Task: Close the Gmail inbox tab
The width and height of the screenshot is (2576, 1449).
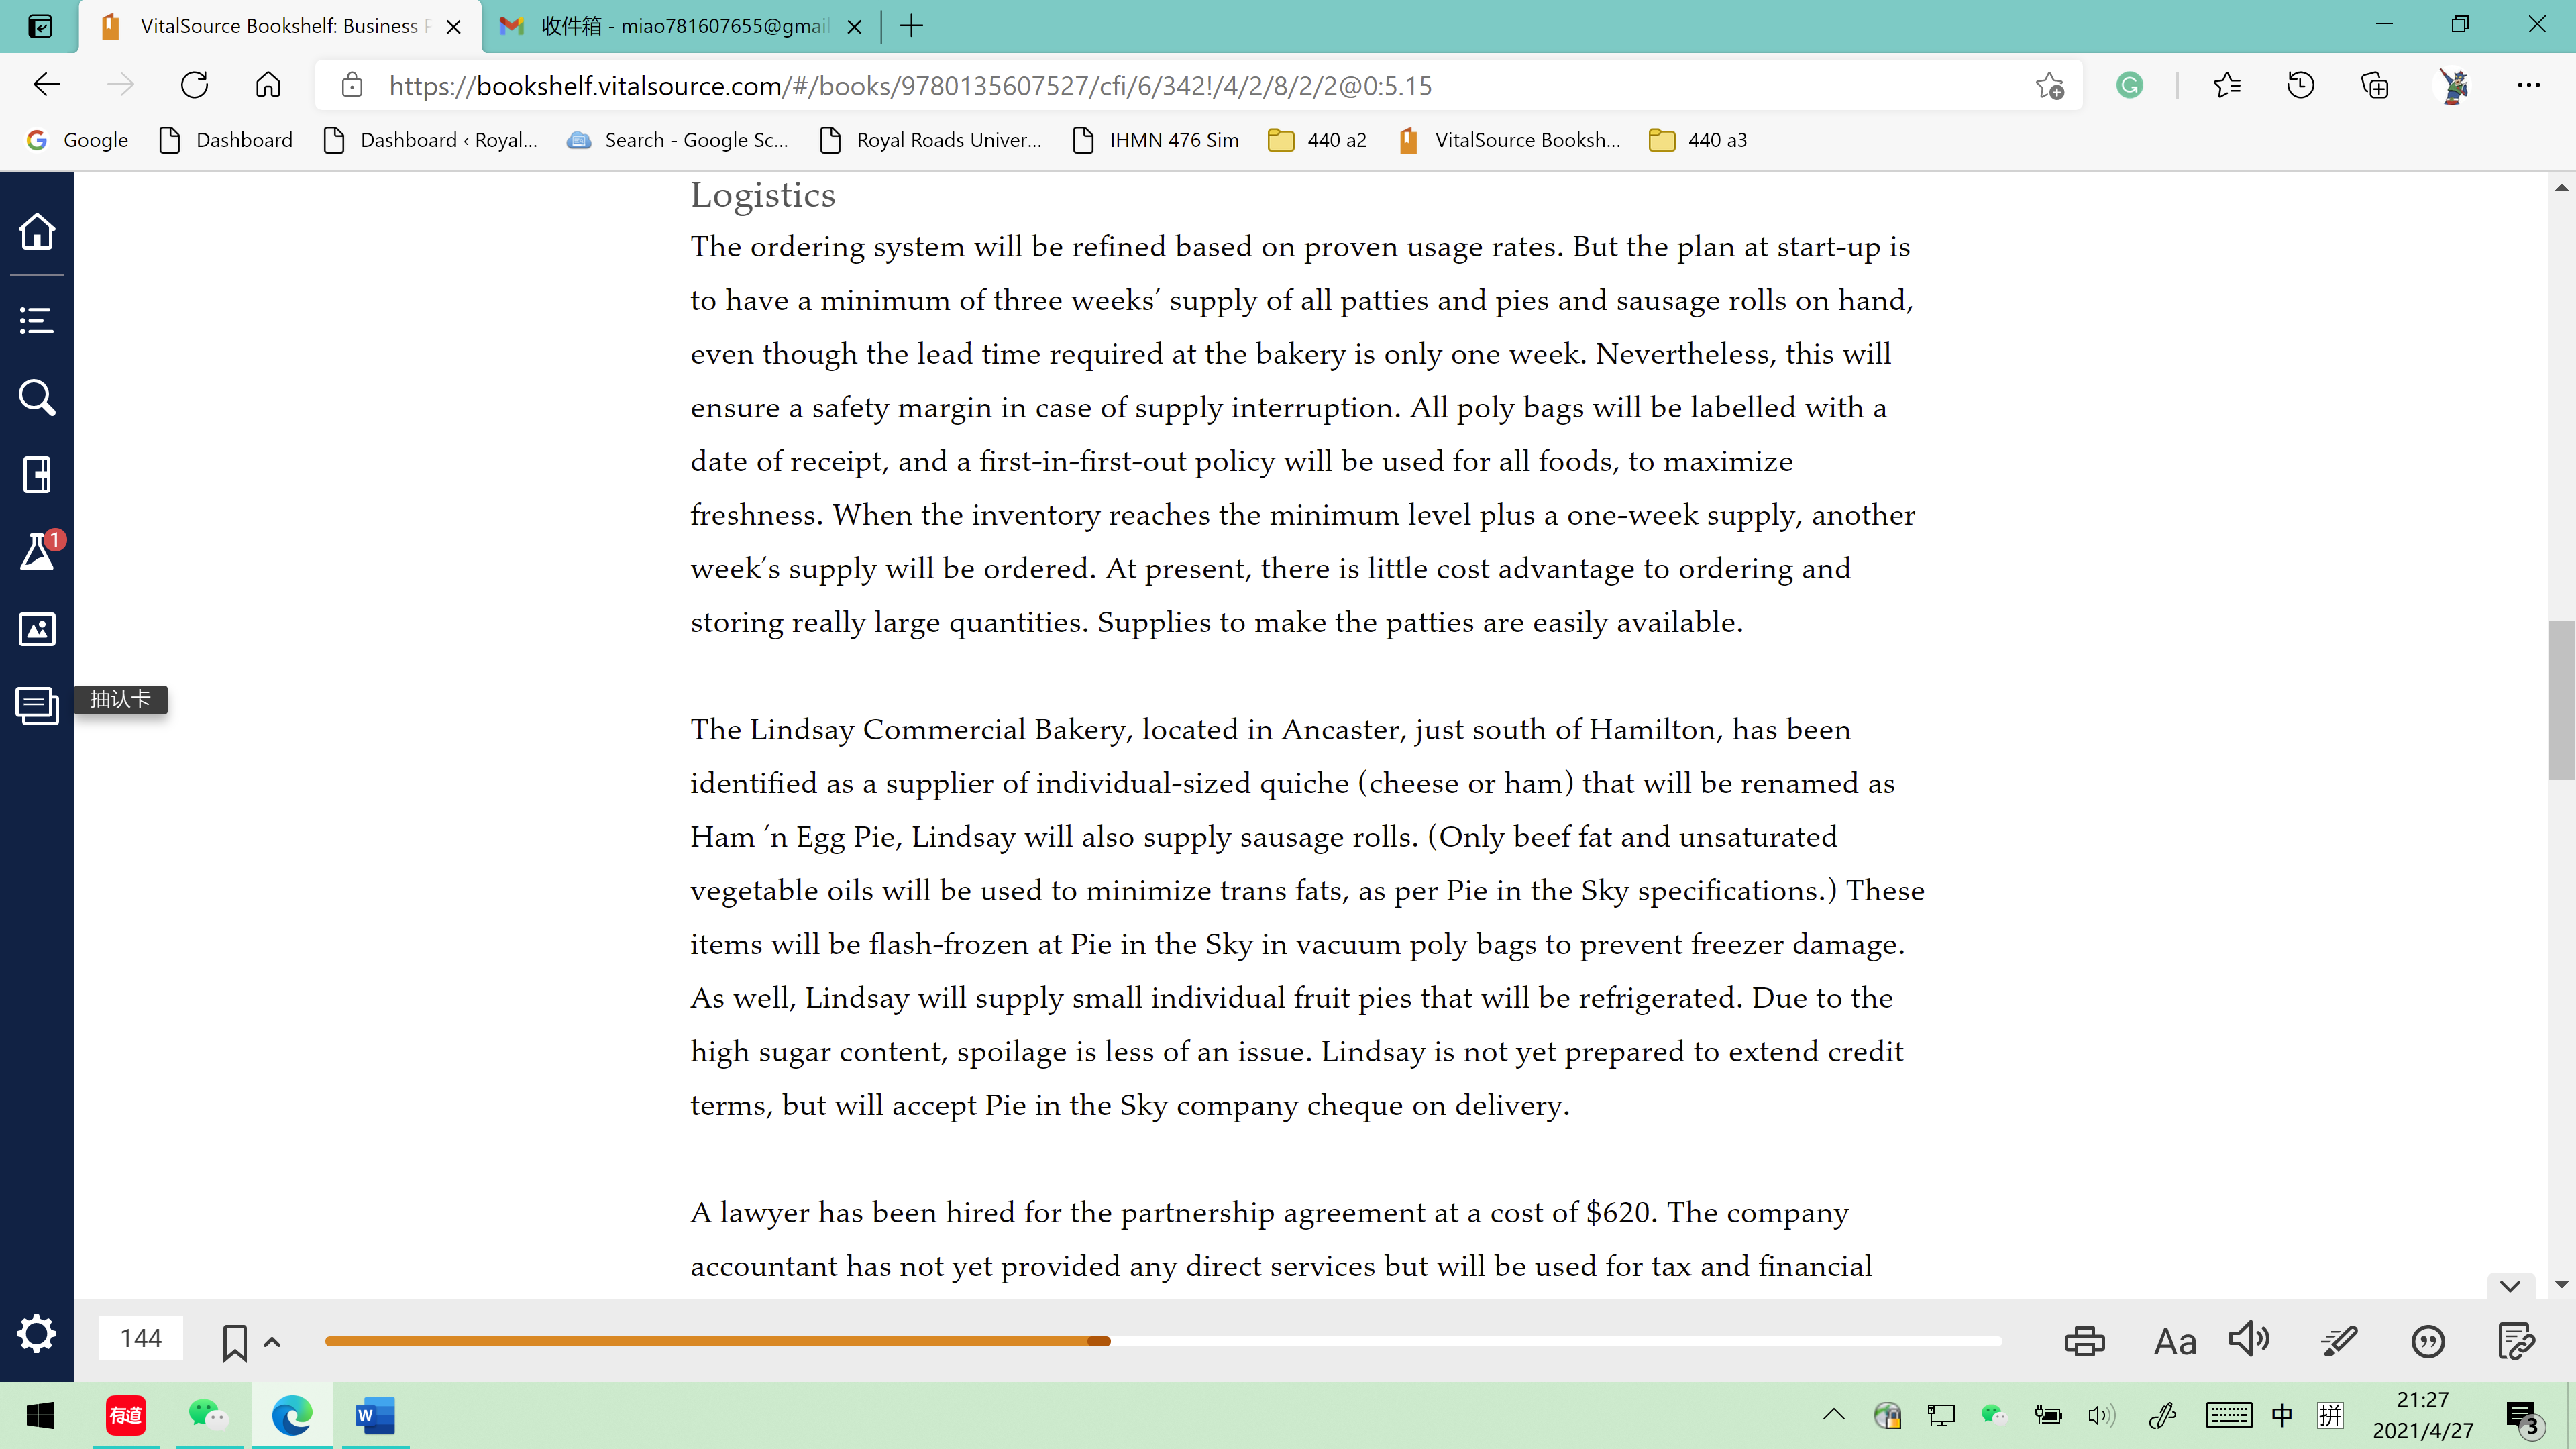Action: coord(855,27)
